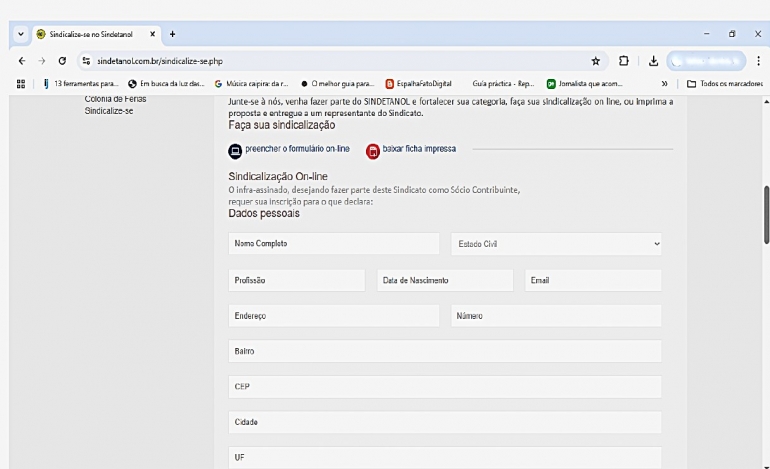Click the scrollbar up arrow
The height and width of the screenshot is (469, 770).
click(767, 102)
